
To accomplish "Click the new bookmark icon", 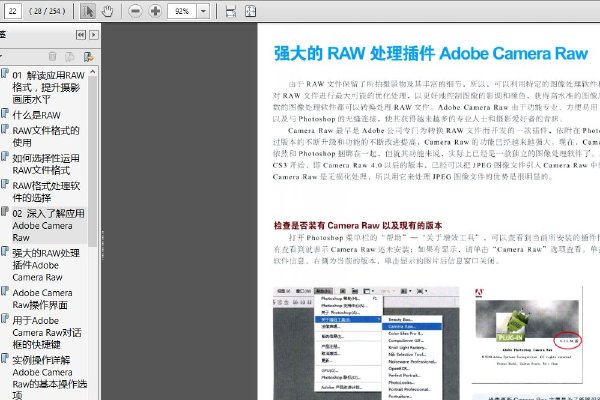I will (x=88, y=57).
